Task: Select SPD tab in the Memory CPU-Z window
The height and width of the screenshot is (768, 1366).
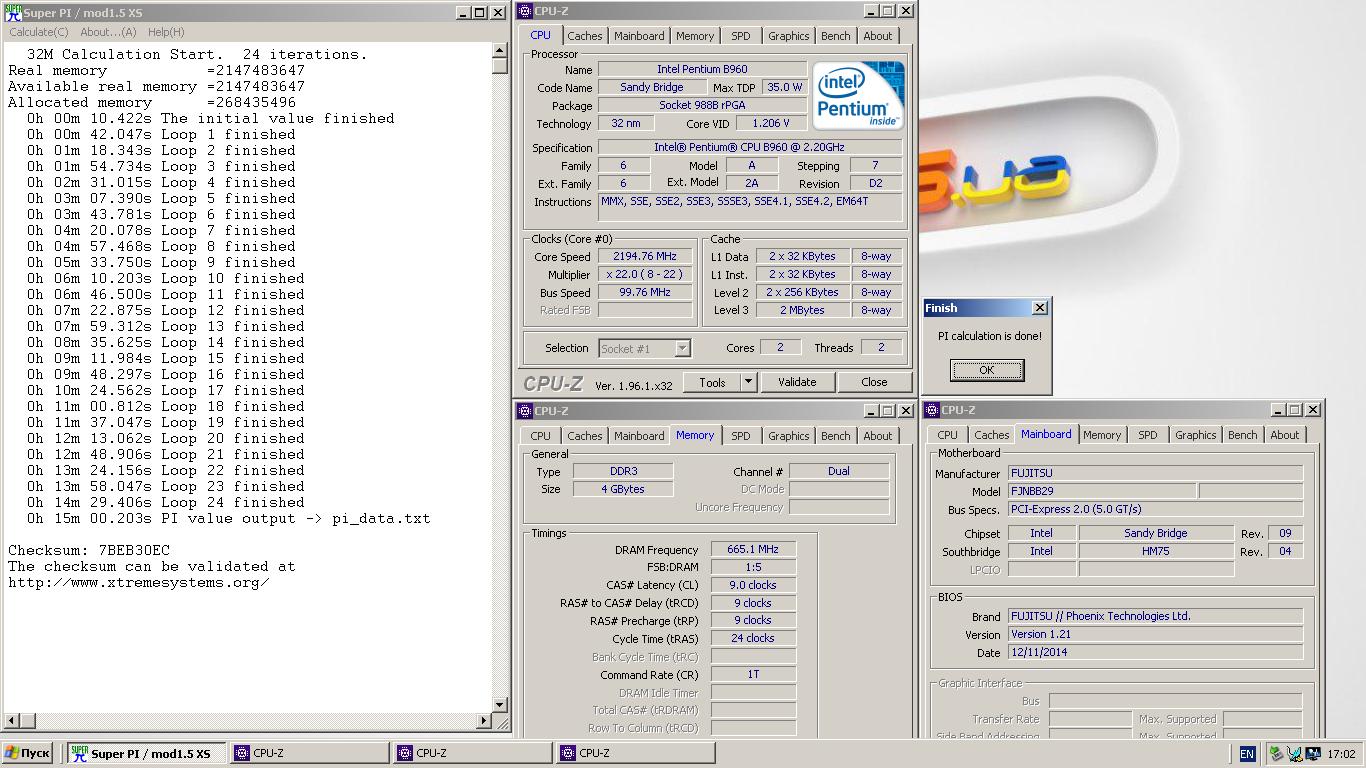Action: (740, 436)
